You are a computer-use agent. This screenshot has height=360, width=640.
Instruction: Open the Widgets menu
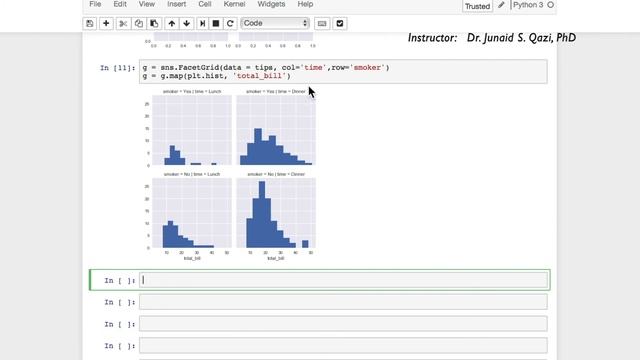(x=271, y=4)
